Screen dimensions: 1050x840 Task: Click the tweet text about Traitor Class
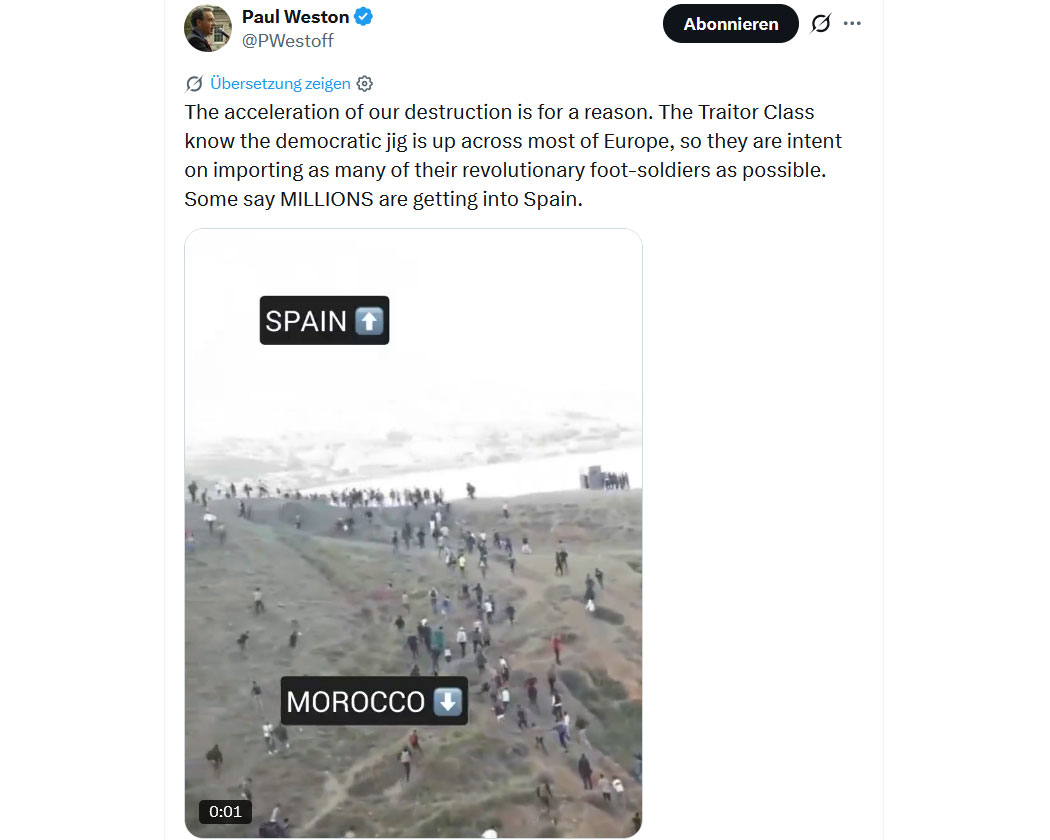pyautogui.click(x=513, y=155)
